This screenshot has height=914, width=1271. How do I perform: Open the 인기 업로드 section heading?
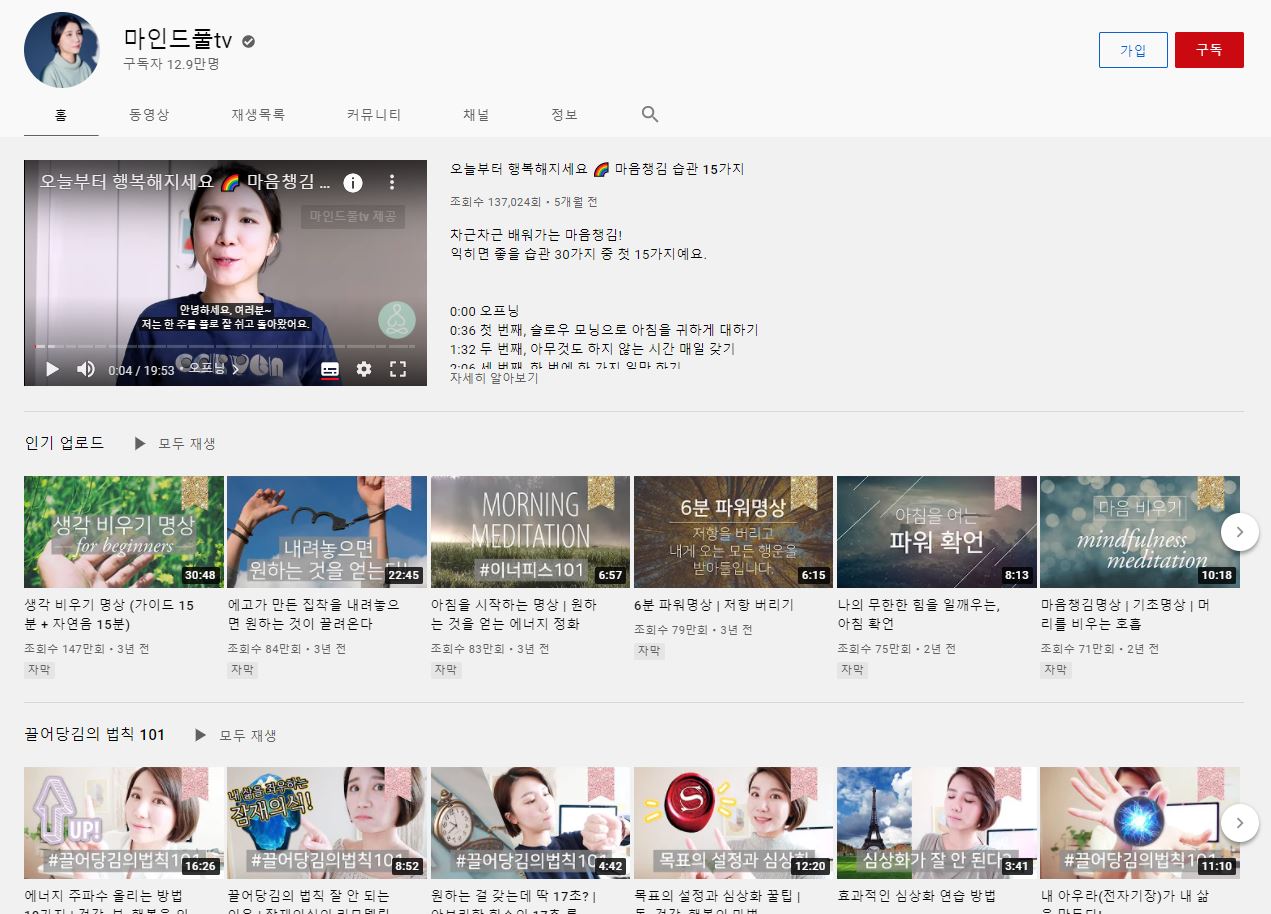click(x=64, y=442)
